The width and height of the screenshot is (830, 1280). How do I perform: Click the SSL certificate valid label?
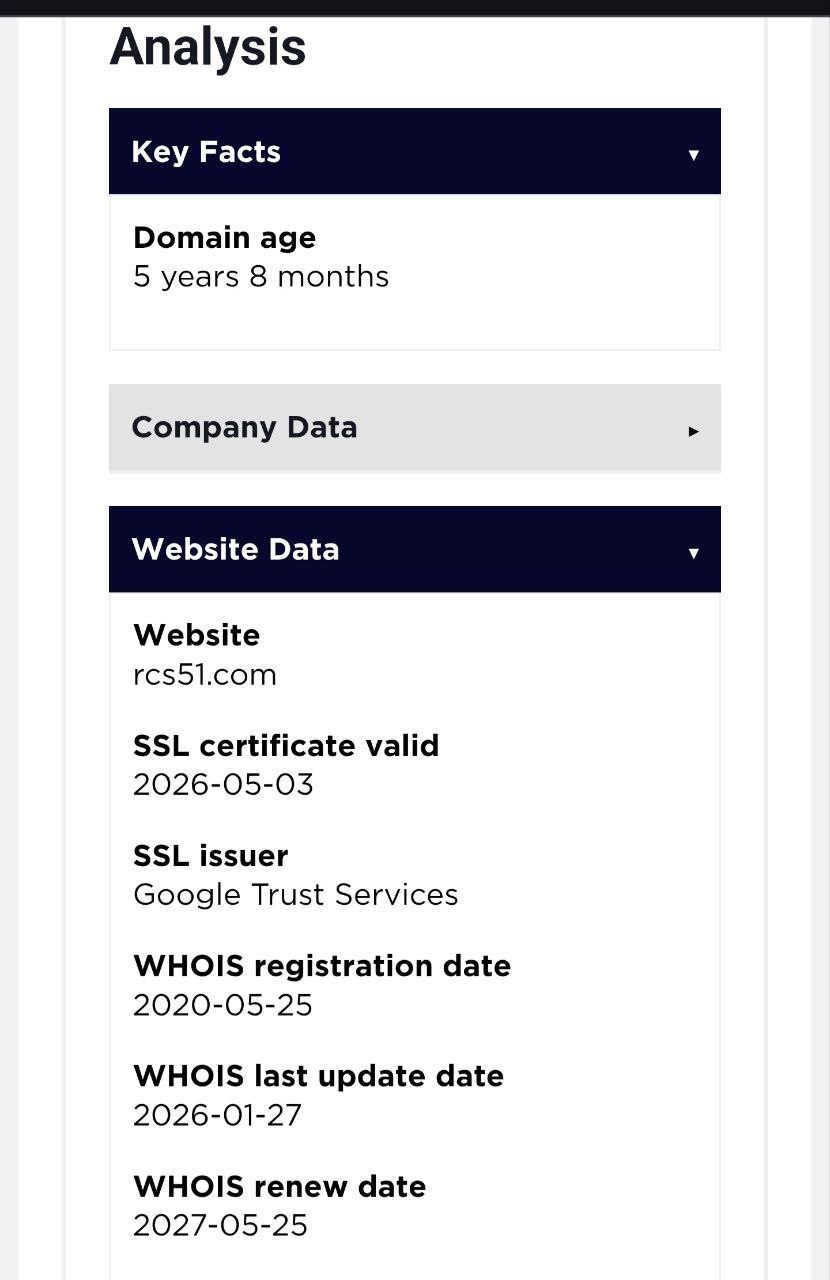pyautogui.click(x=286, y=746)
